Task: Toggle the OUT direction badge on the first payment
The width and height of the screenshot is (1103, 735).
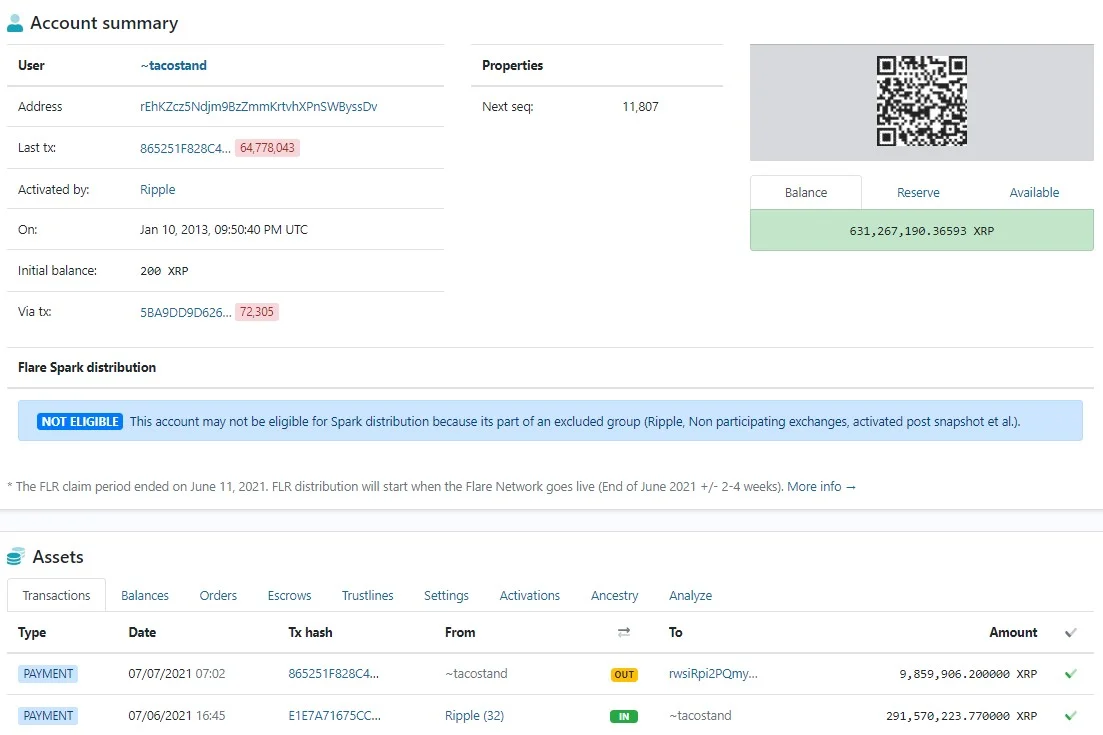Action: coord(624,674)
